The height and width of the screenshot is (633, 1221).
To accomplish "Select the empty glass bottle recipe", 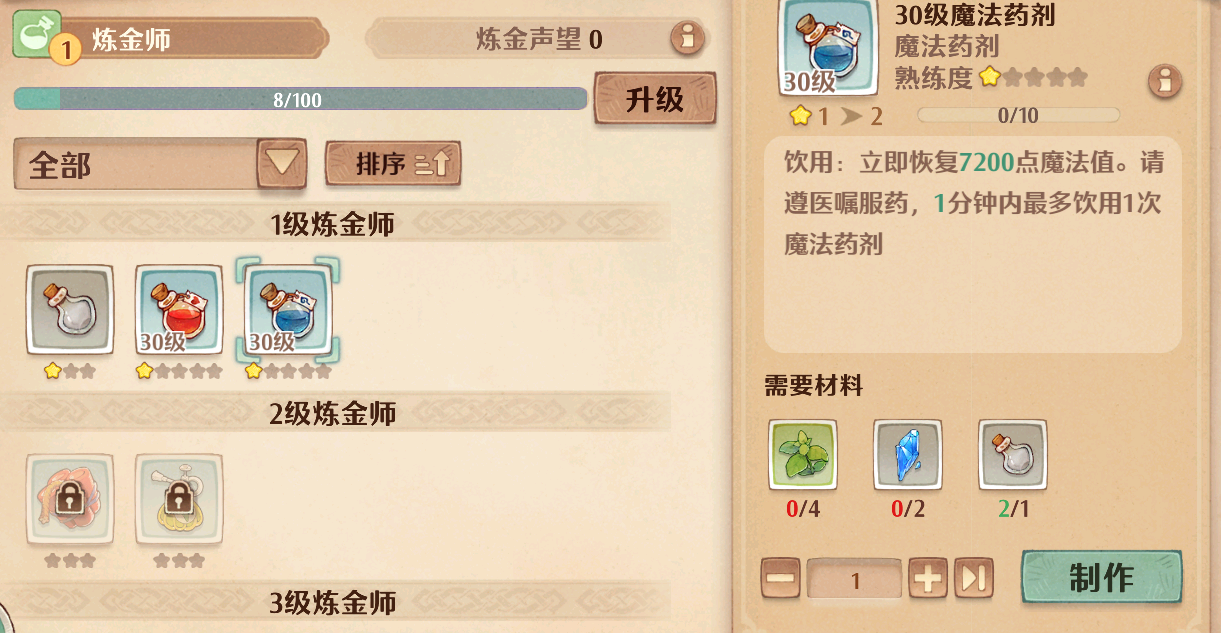I will point(70,310).
